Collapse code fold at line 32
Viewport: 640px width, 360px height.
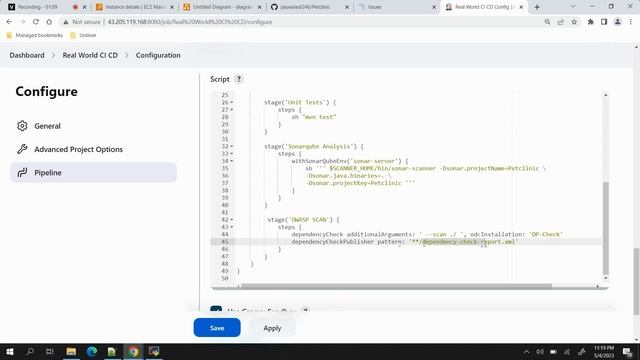(x=232, y=147)
